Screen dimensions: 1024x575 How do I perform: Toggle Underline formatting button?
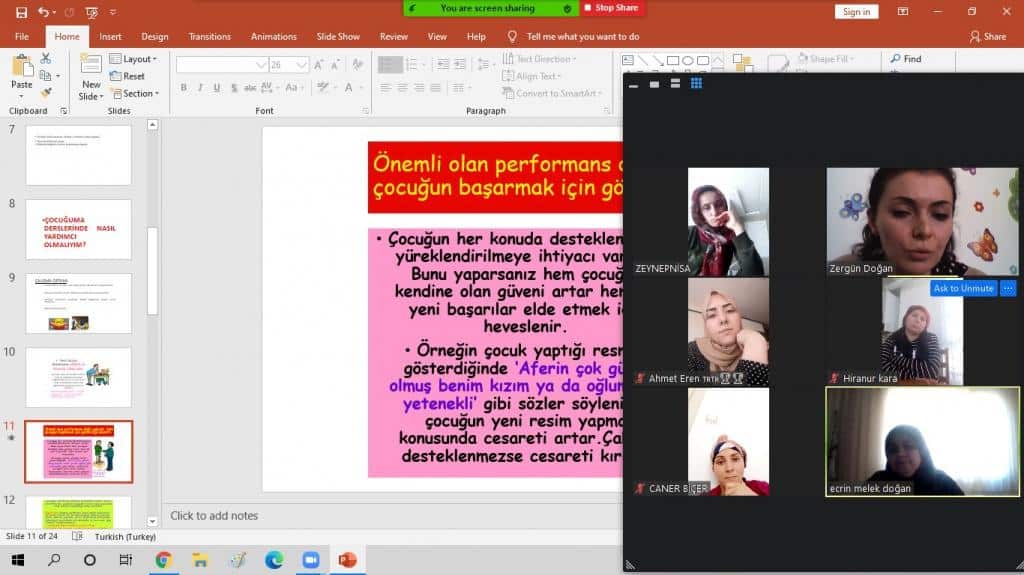tap(216, 88)
